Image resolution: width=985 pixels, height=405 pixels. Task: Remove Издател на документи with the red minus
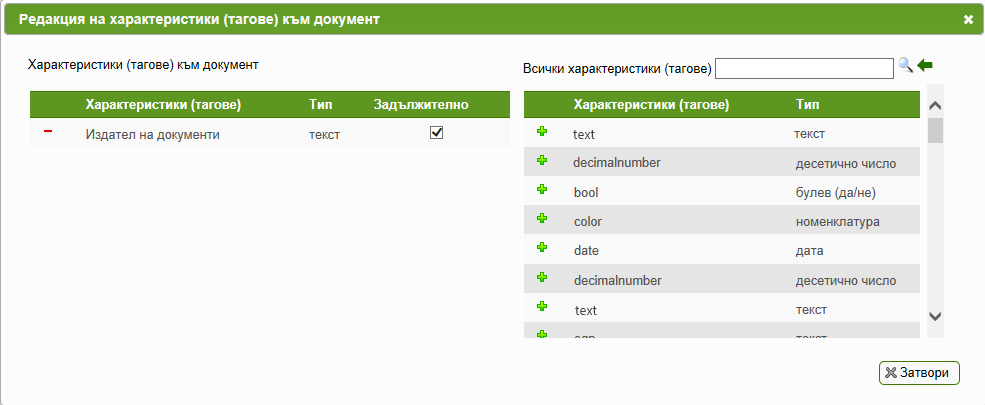pos(48,131)
